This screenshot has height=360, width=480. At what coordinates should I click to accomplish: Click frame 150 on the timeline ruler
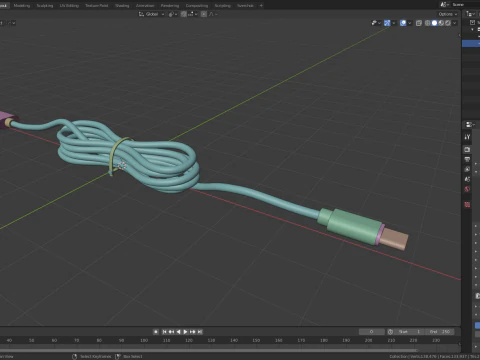click(x=256, y=340)
